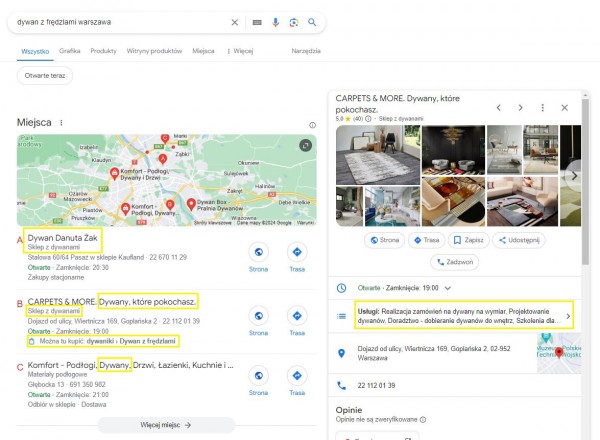Go to previous place in details panel
Image resolution: width=600 pixels, height=440 pixels.
(499, 108)
